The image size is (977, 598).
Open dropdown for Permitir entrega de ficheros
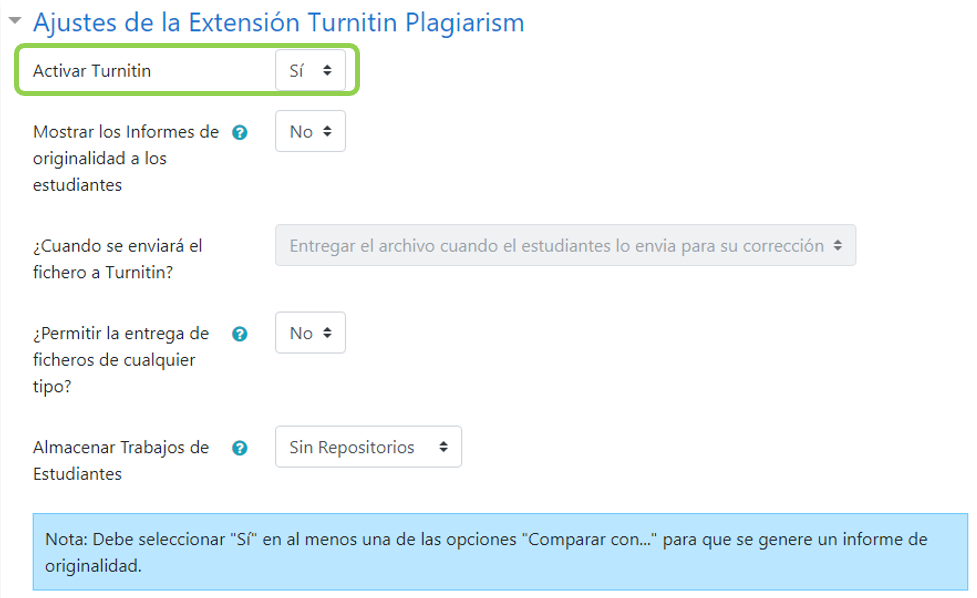point(309,333)
